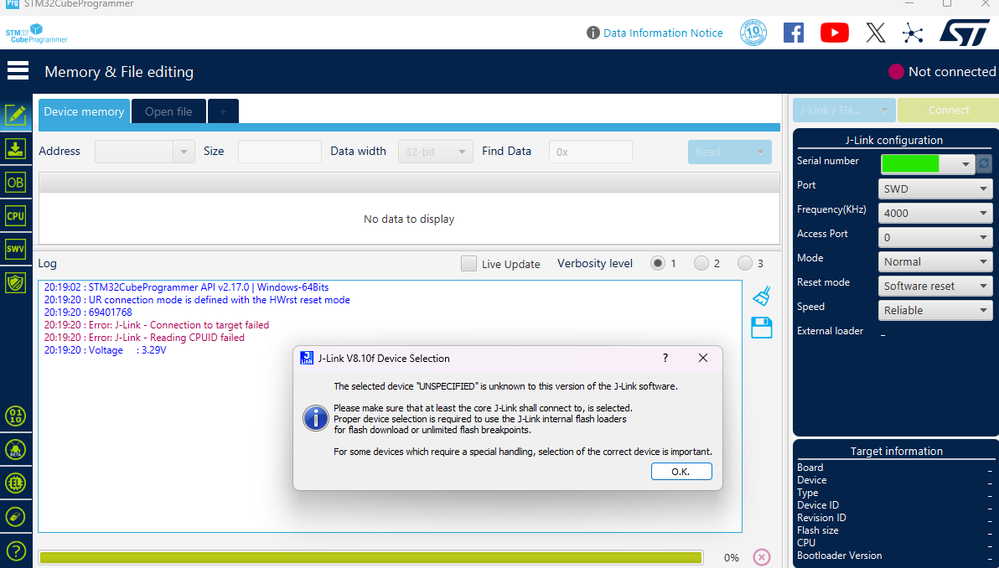Open the Data width 32-bit dropdown
The width and height of the screenshot is (999, 568).
coord(435,152)
